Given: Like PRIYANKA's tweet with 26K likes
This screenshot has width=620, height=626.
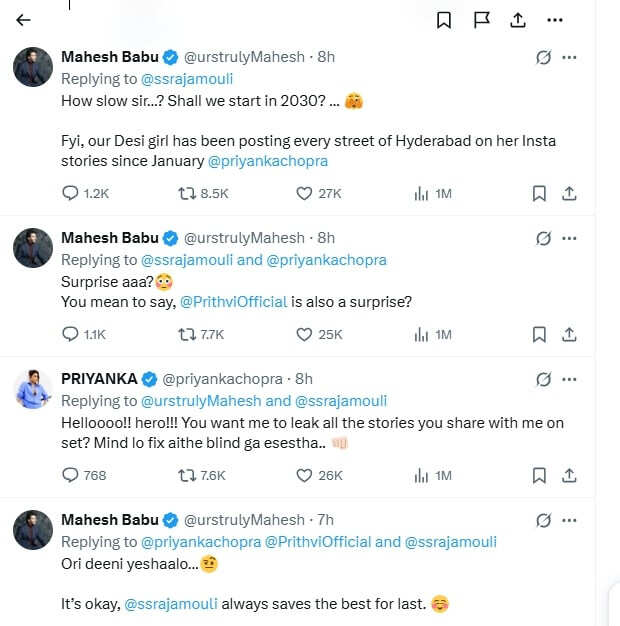Looking at the screenshot, I should 304,475.
